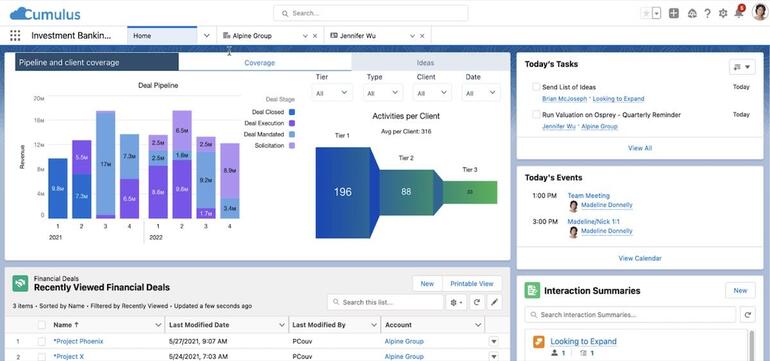Click the global Search field

pos(371,13)
